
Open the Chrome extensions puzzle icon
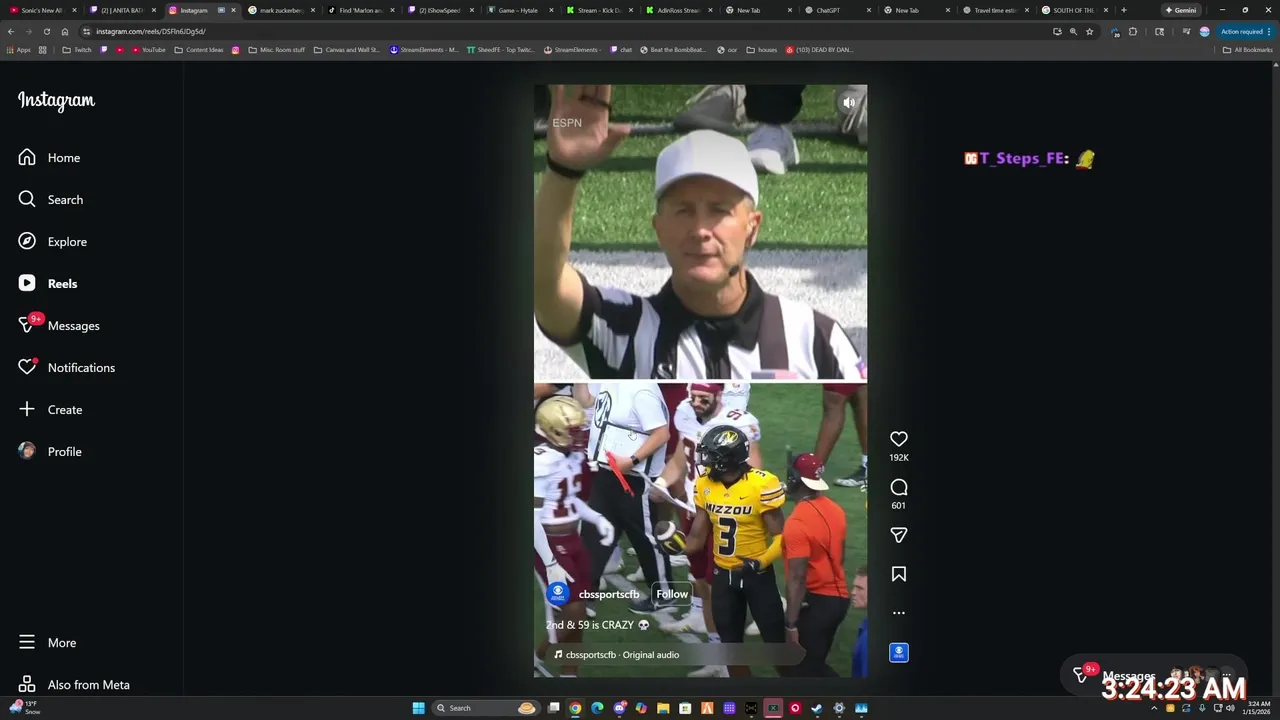(x=1133, y=31)
